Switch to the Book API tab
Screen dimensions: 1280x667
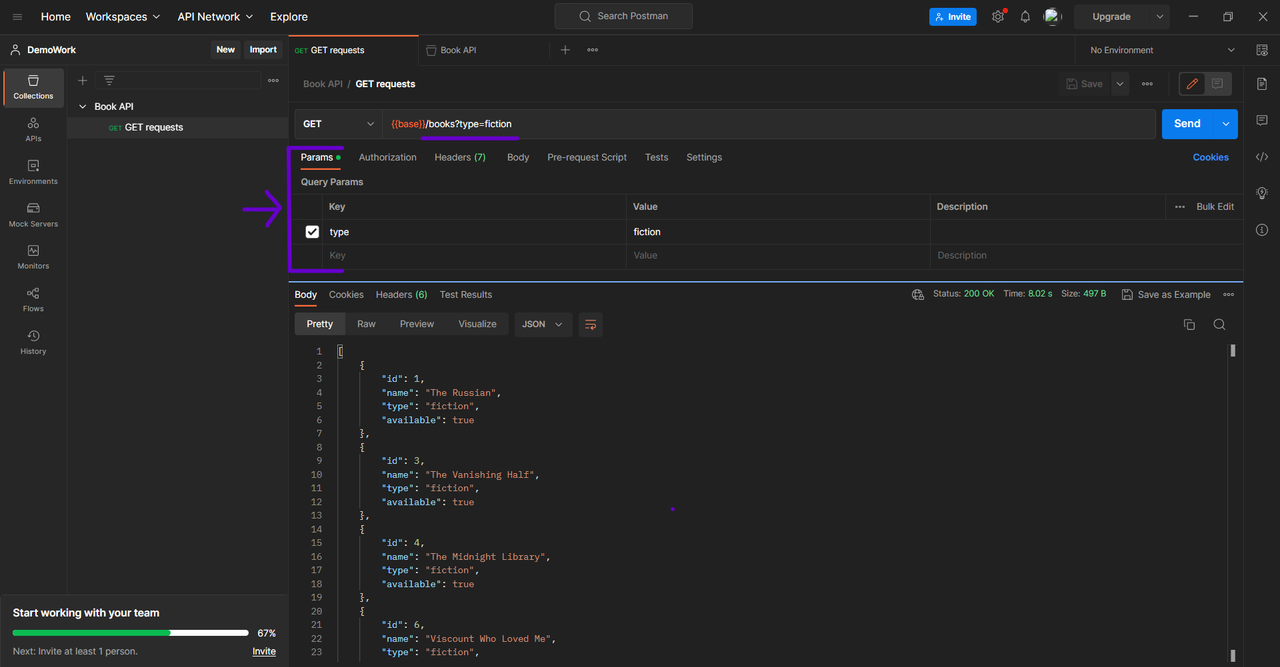pyautogui.click(x=459, y=50)
